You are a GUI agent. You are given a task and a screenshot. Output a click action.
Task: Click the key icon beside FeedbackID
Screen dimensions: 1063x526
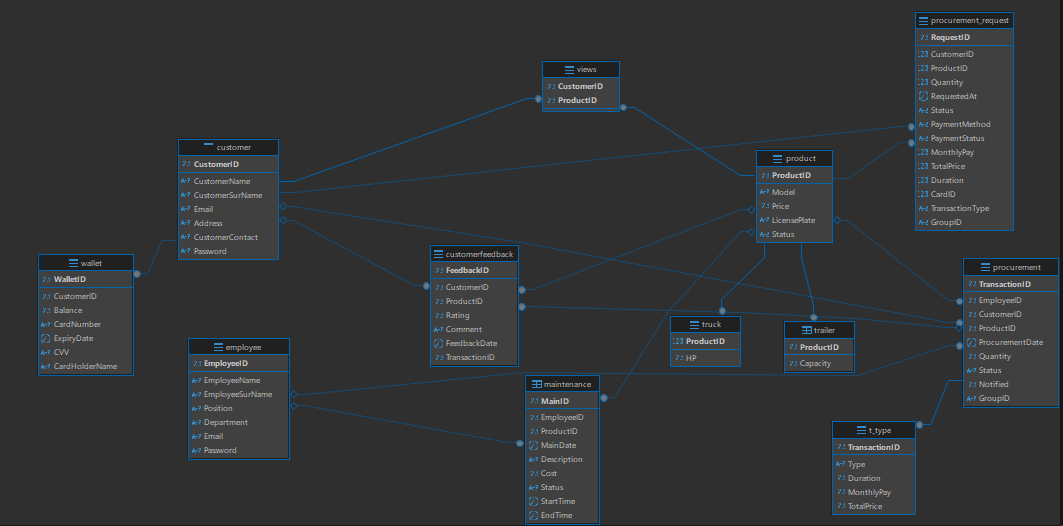[437, 270]
